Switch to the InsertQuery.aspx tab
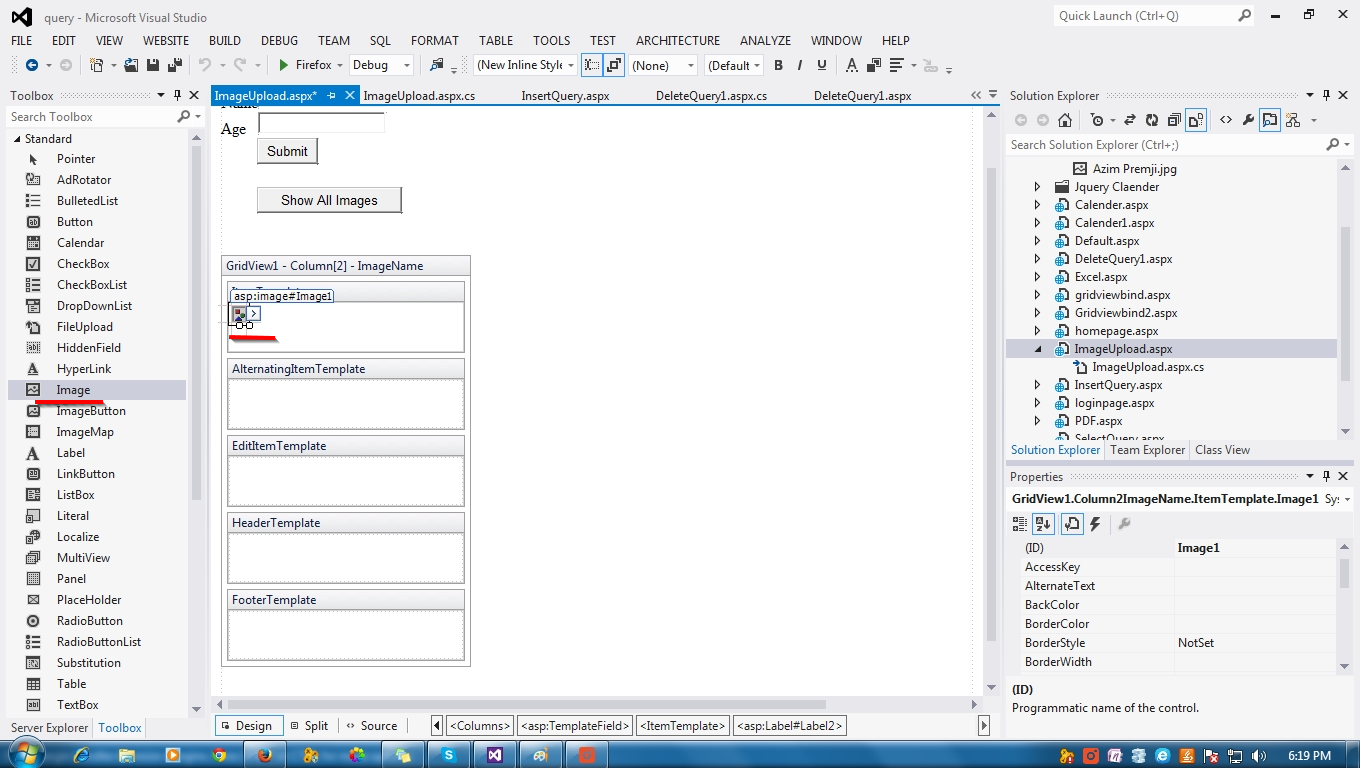This screenshot has height=768, width=1360. point(565,96)
